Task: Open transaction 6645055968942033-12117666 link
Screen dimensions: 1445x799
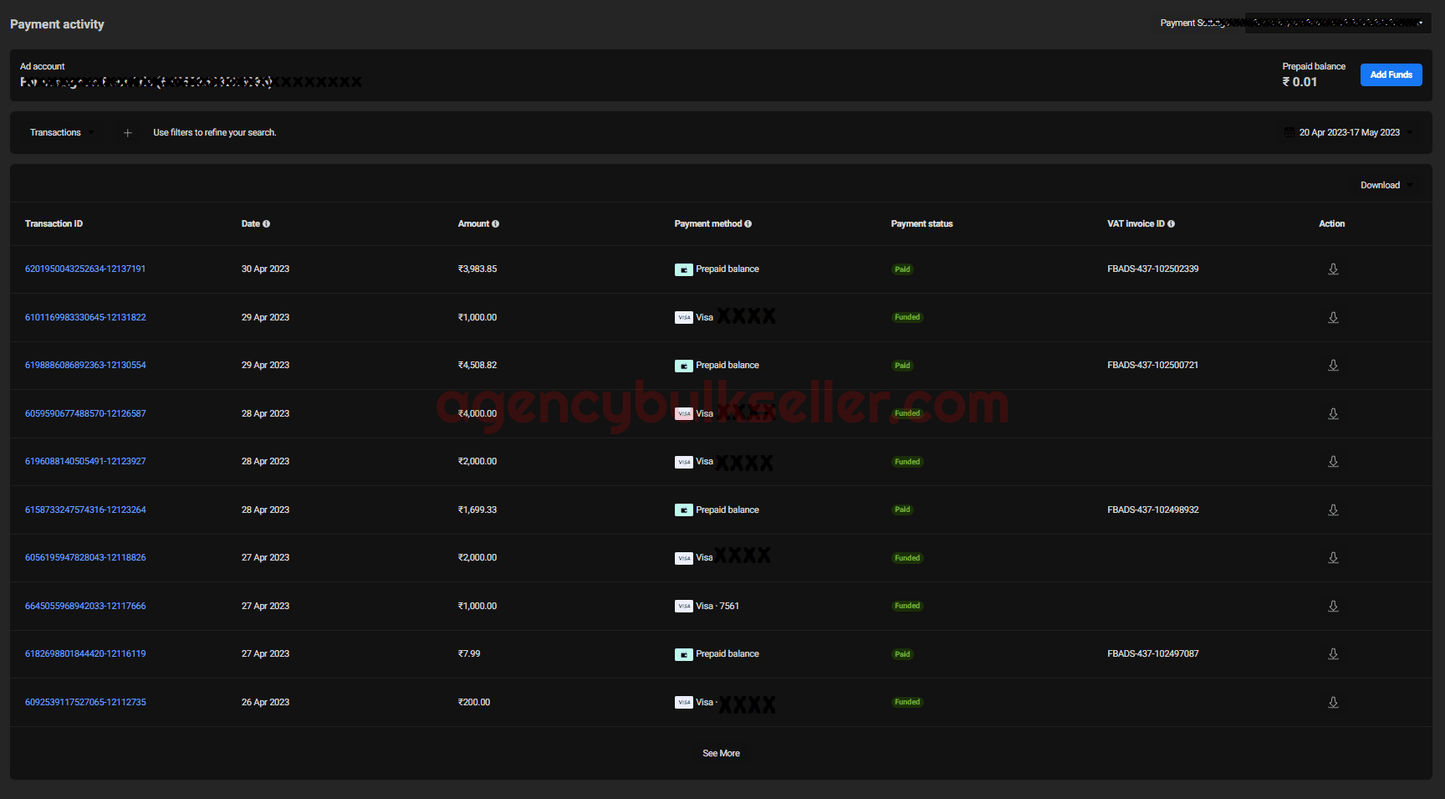Action: (x=85, y=606)
